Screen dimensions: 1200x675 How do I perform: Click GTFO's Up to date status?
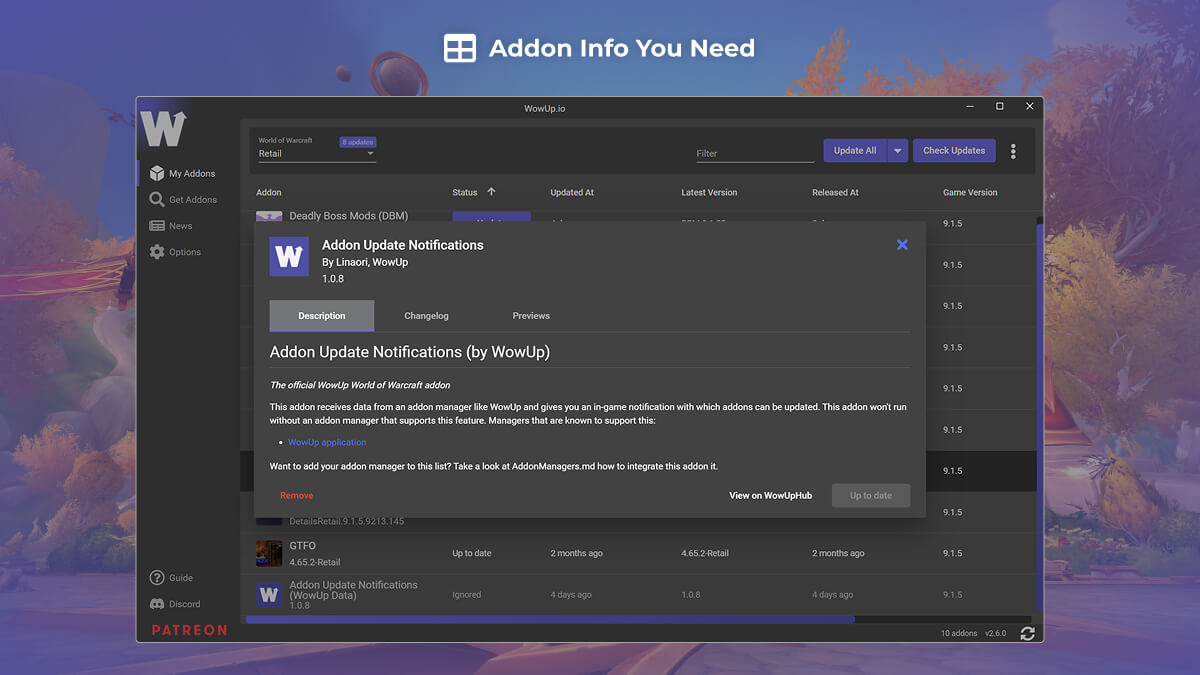pos(471,554)
